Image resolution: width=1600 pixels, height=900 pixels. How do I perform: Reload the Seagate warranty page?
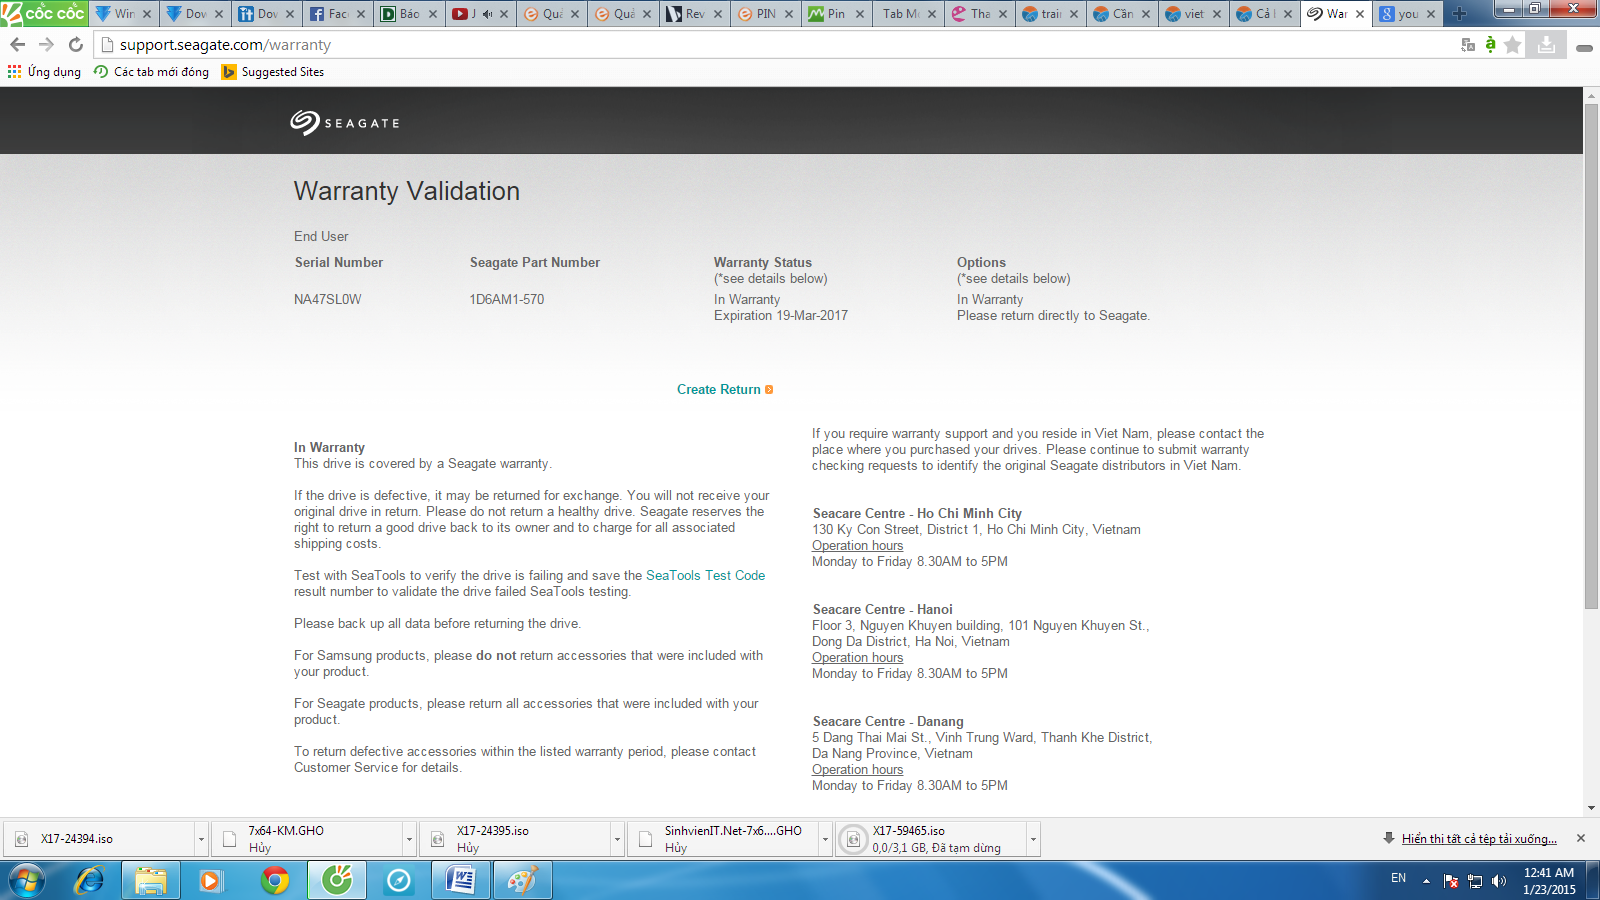[x=75, y=44]
